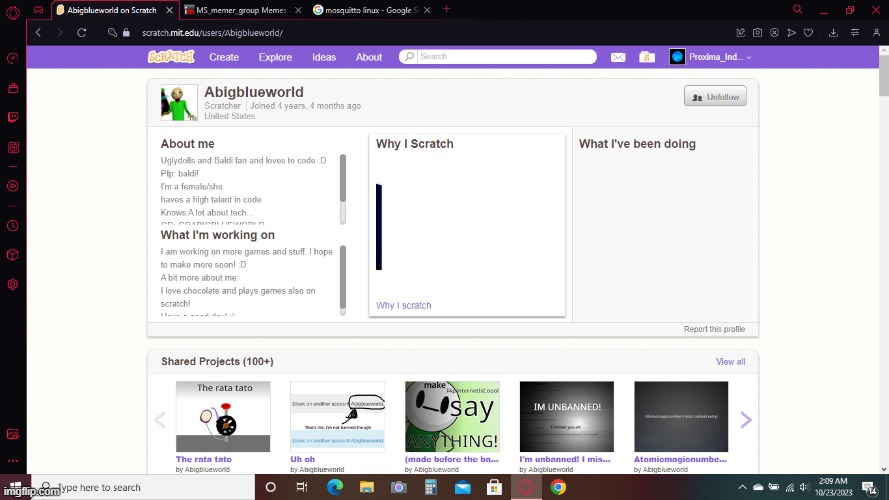
Task: Open browser downloads icon
Action: 833,33
